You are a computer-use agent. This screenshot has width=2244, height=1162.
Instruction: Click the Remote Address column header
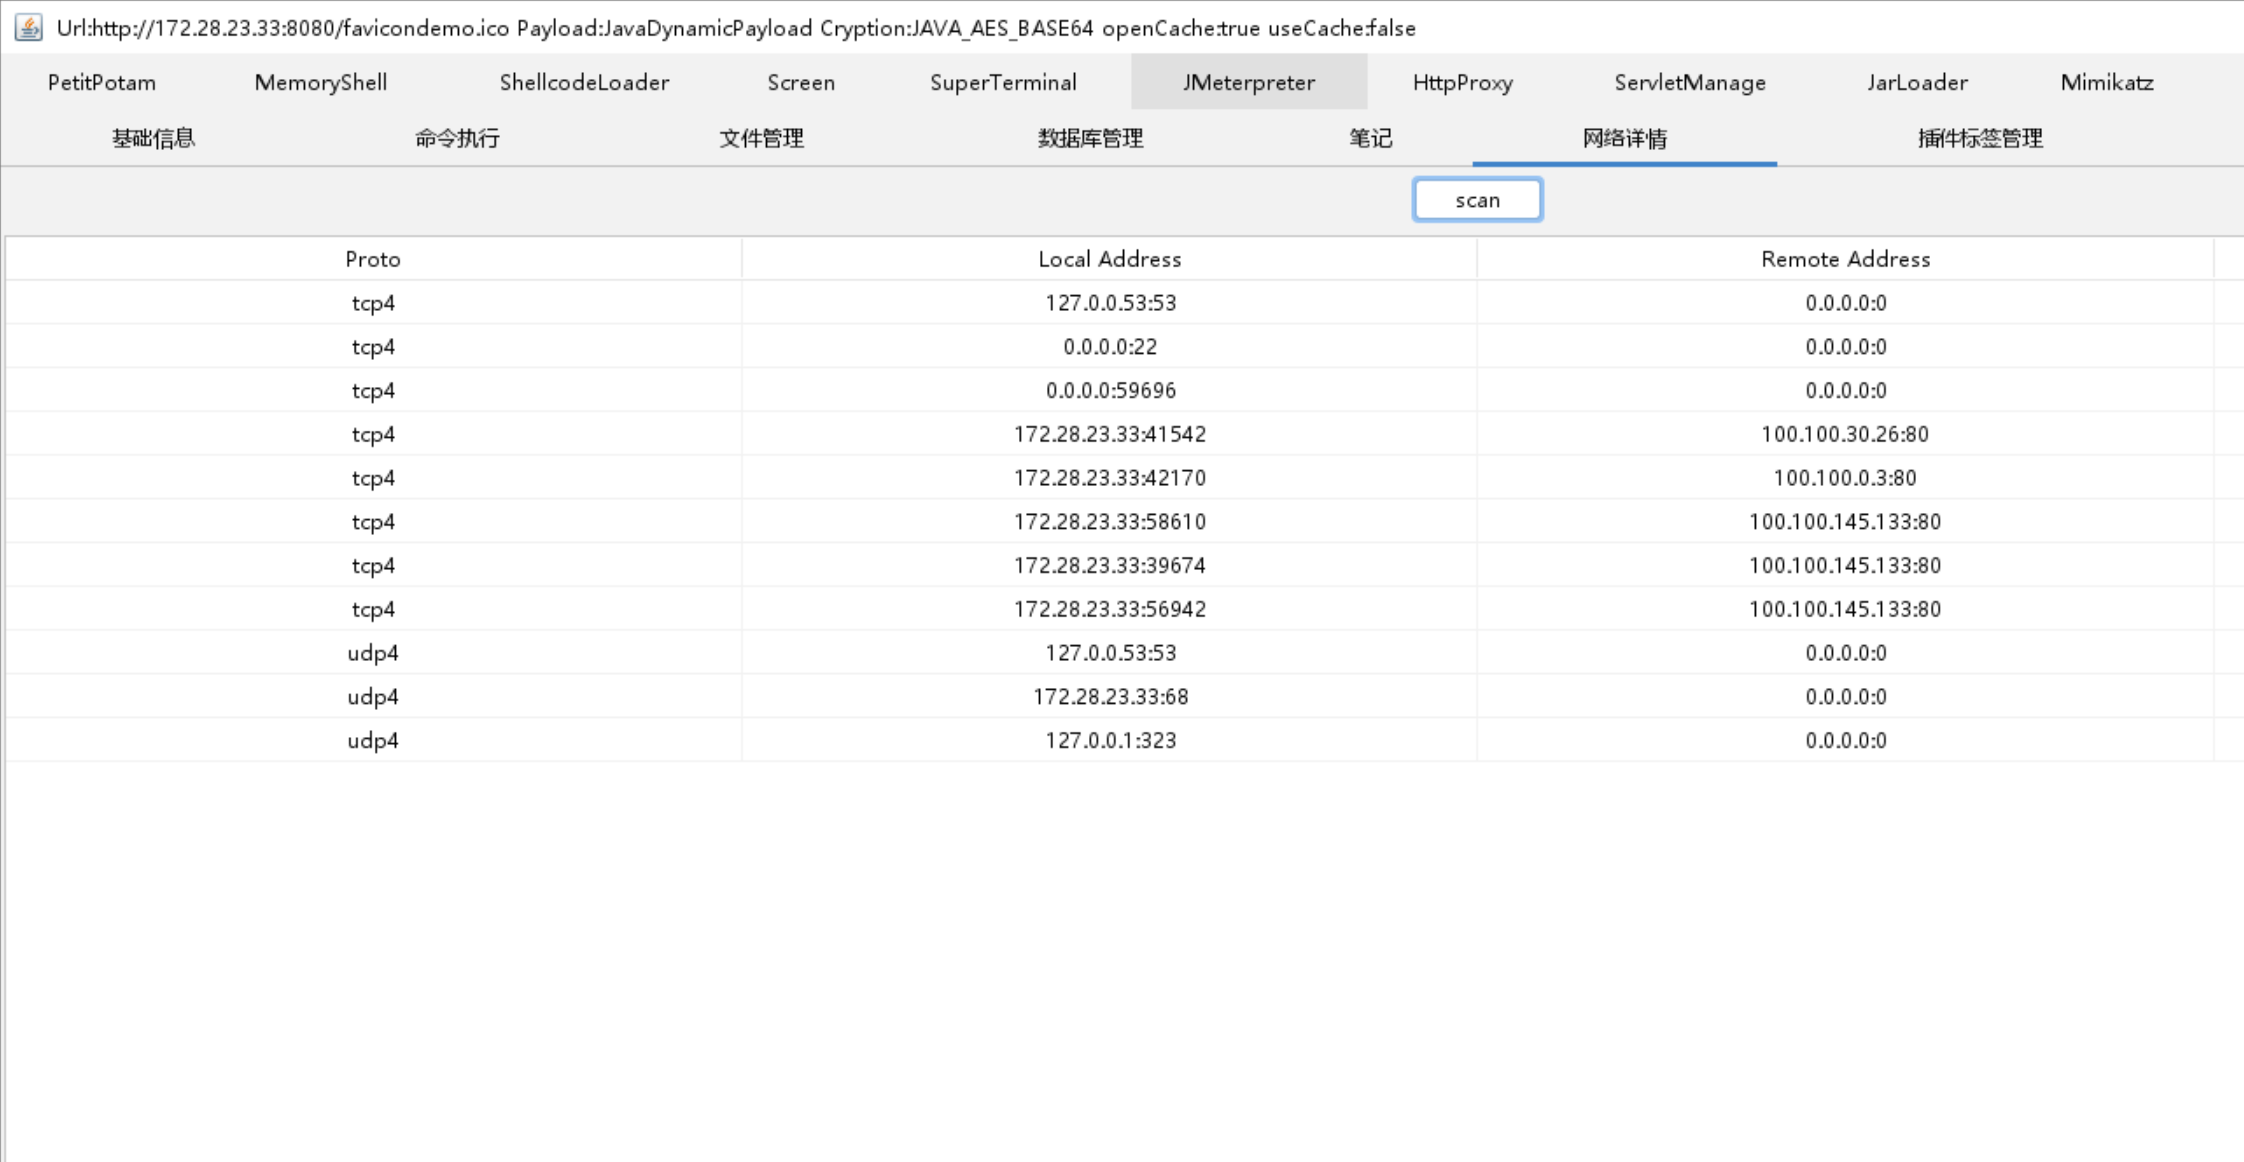[x=1845, y=259]
